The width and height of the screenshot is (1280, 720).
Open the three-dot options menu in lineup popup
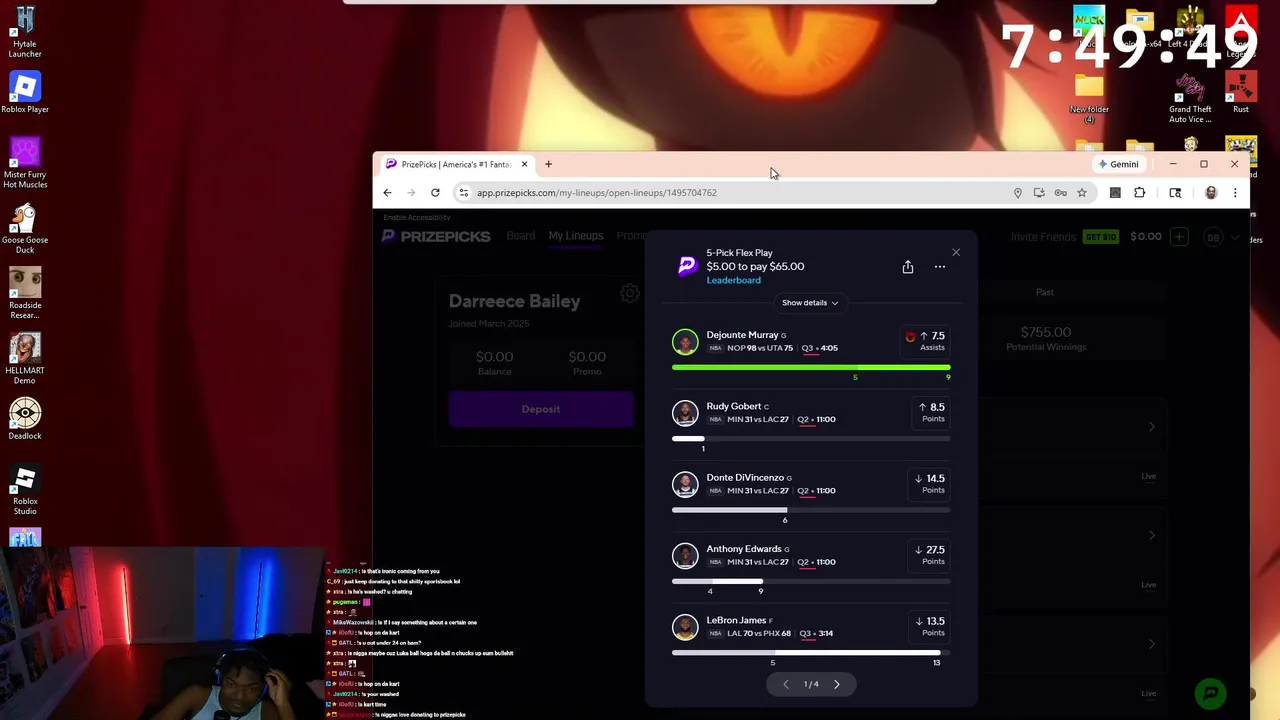click(x=939, y=267)
